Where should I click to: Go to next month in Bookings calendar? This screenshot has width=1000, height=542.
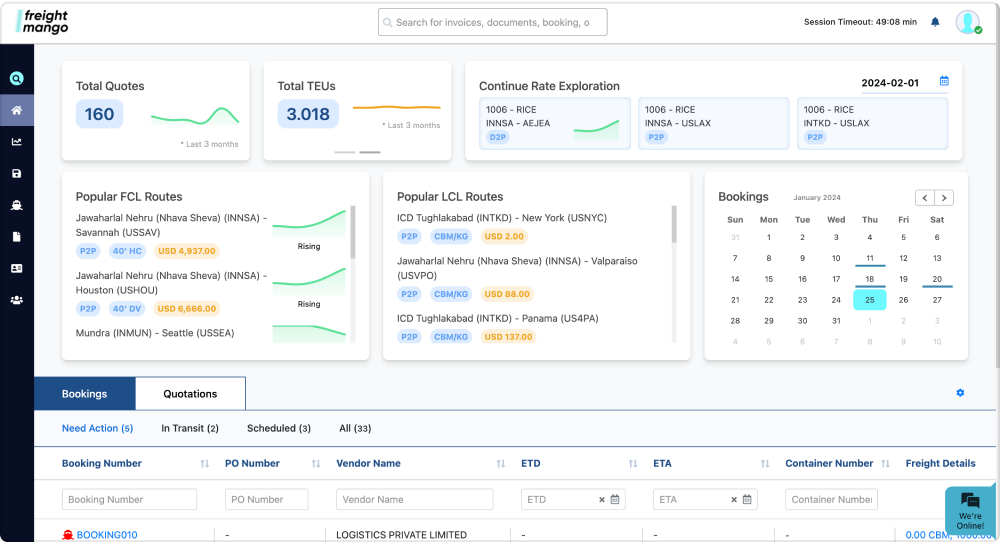pos(944,198)
